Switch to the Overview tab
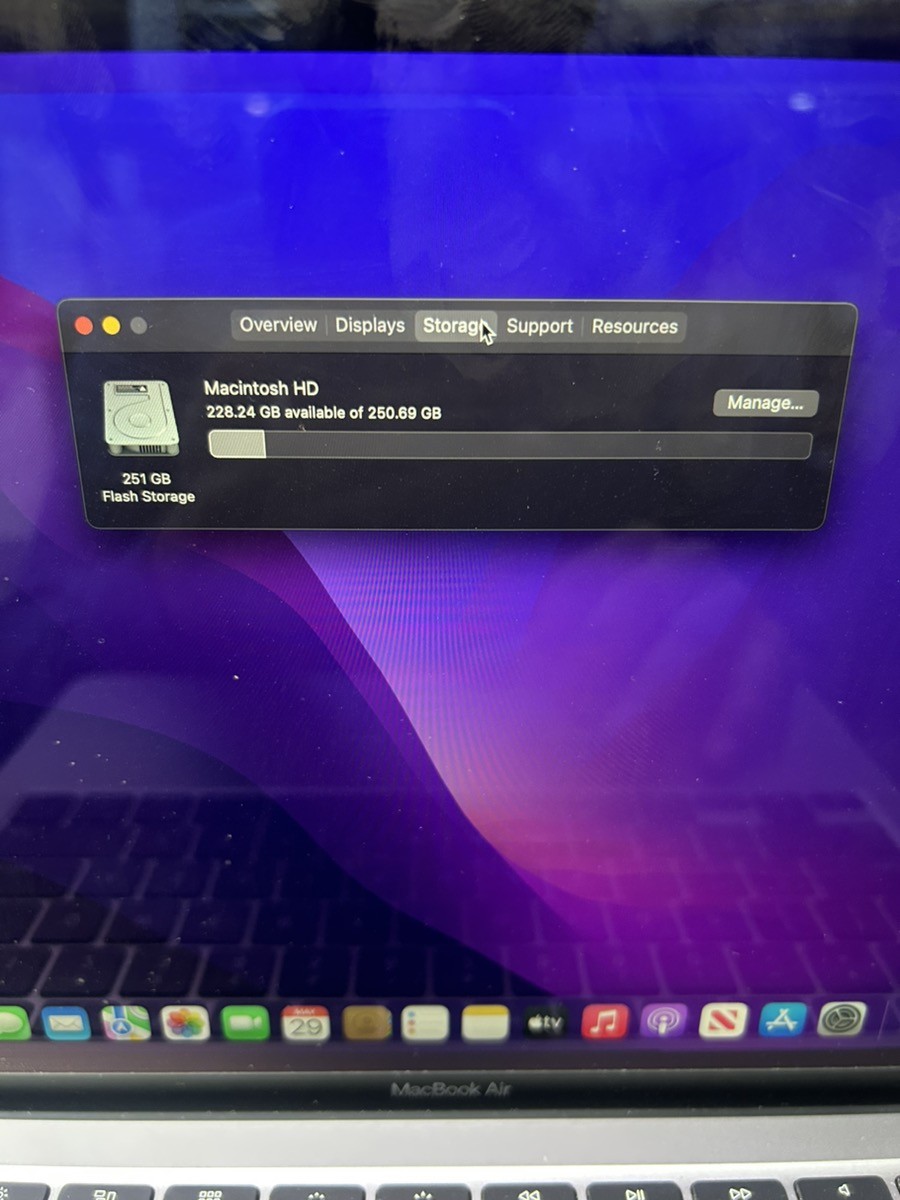Image resolution: width=900 pixels, height=1200 pixels. coord(278,325)
